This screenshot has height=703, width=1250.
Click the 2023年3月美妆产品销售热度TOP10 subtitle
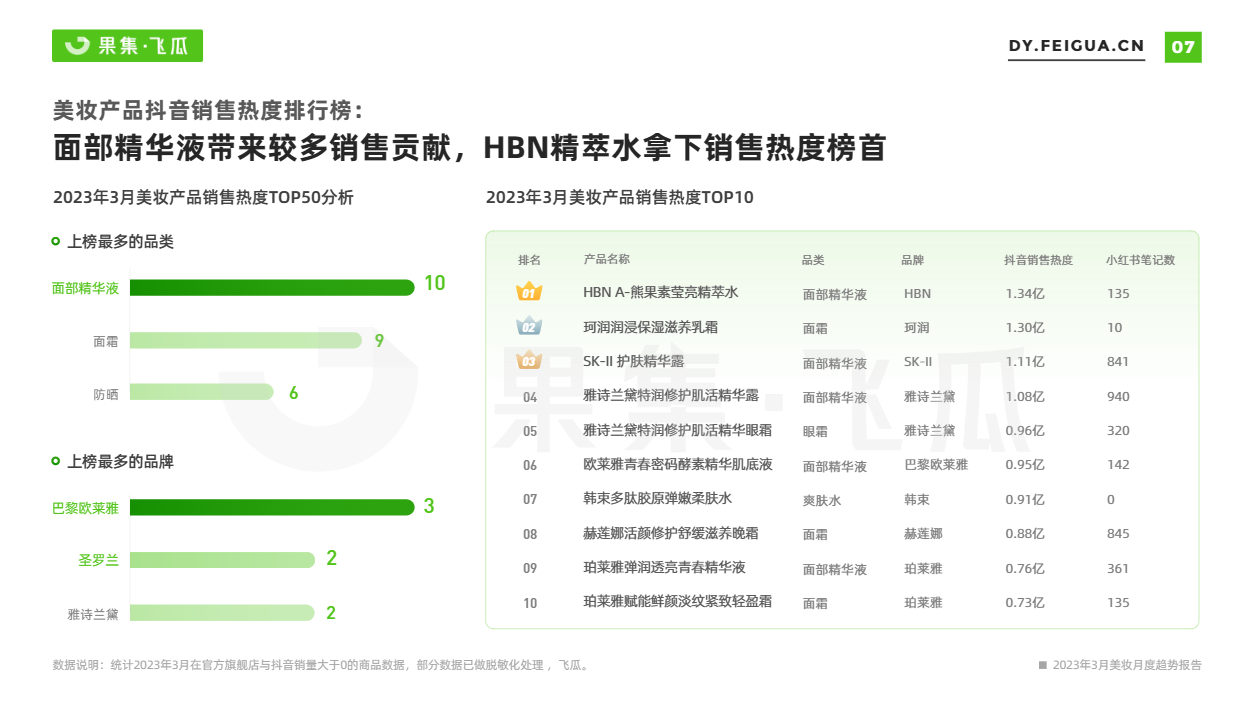tap(620, 197)
